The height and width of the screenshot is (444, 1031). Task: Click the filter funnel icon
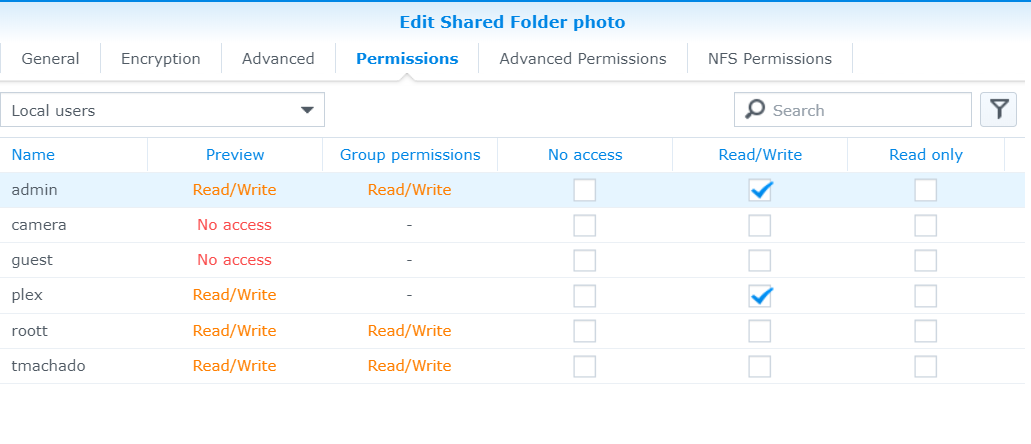pyautogui.click(x=998, y=110)
